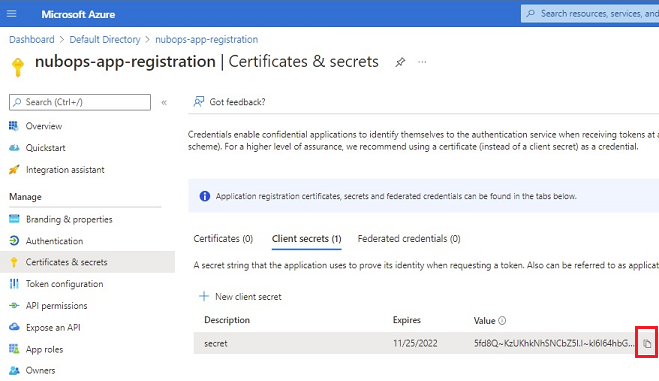
Task: Open Branding & properties menu item
Action: [x=69, y=219]
